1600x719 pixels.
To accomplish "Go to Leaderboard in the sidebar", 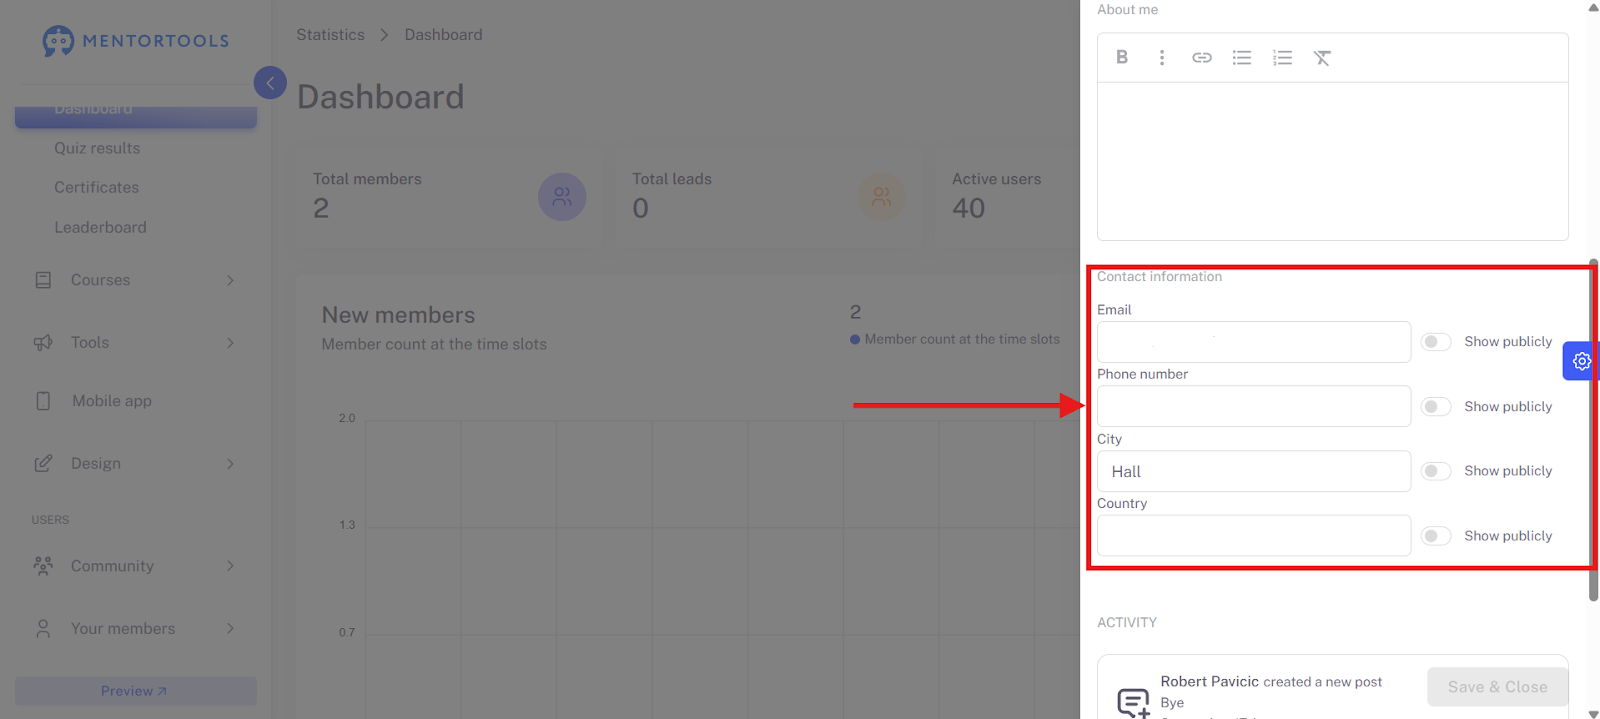I will (100, 227).
